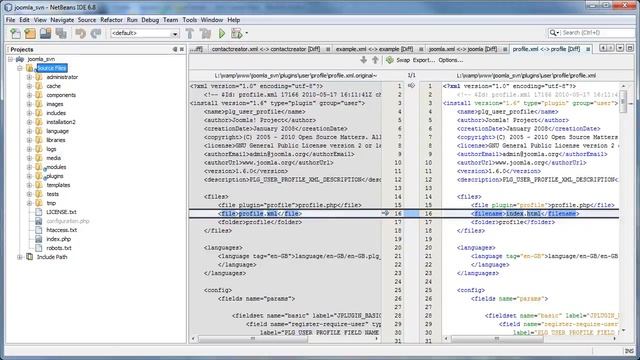The height and width of the screenshot is (360, 640).
Task: Click the replace-all arrow at line 1
Action: [411, 86]
